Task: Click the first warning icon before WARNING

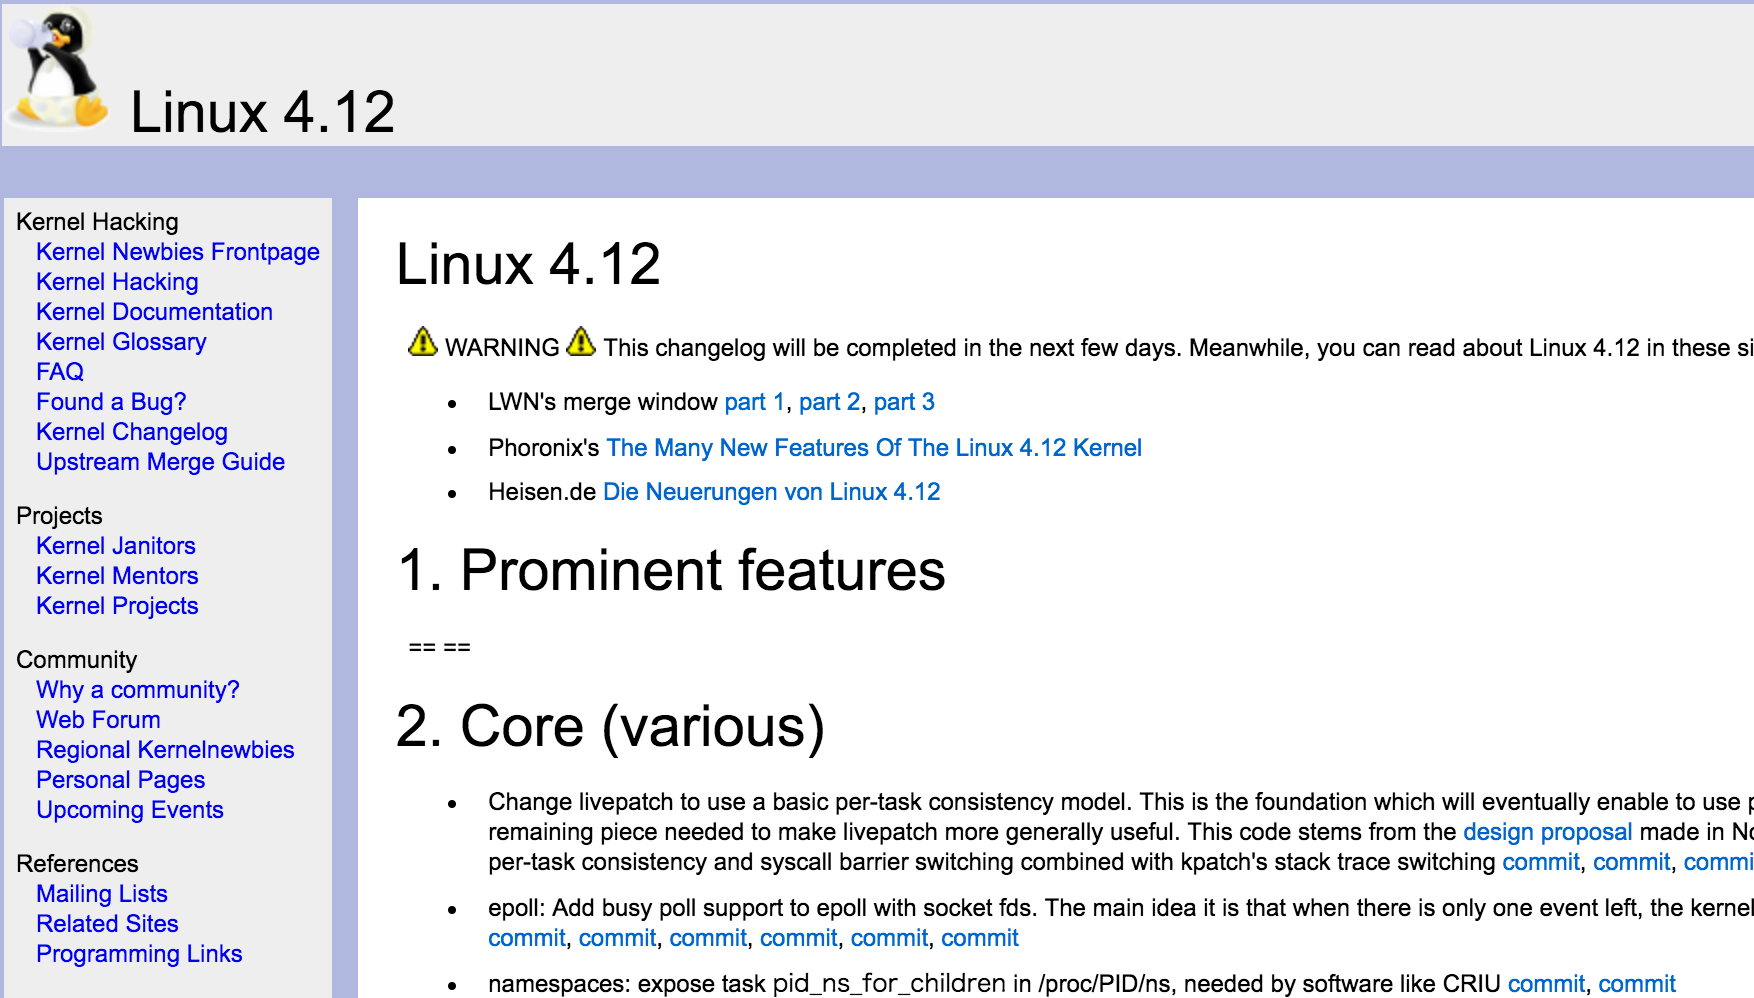Action: pos(423,342)
